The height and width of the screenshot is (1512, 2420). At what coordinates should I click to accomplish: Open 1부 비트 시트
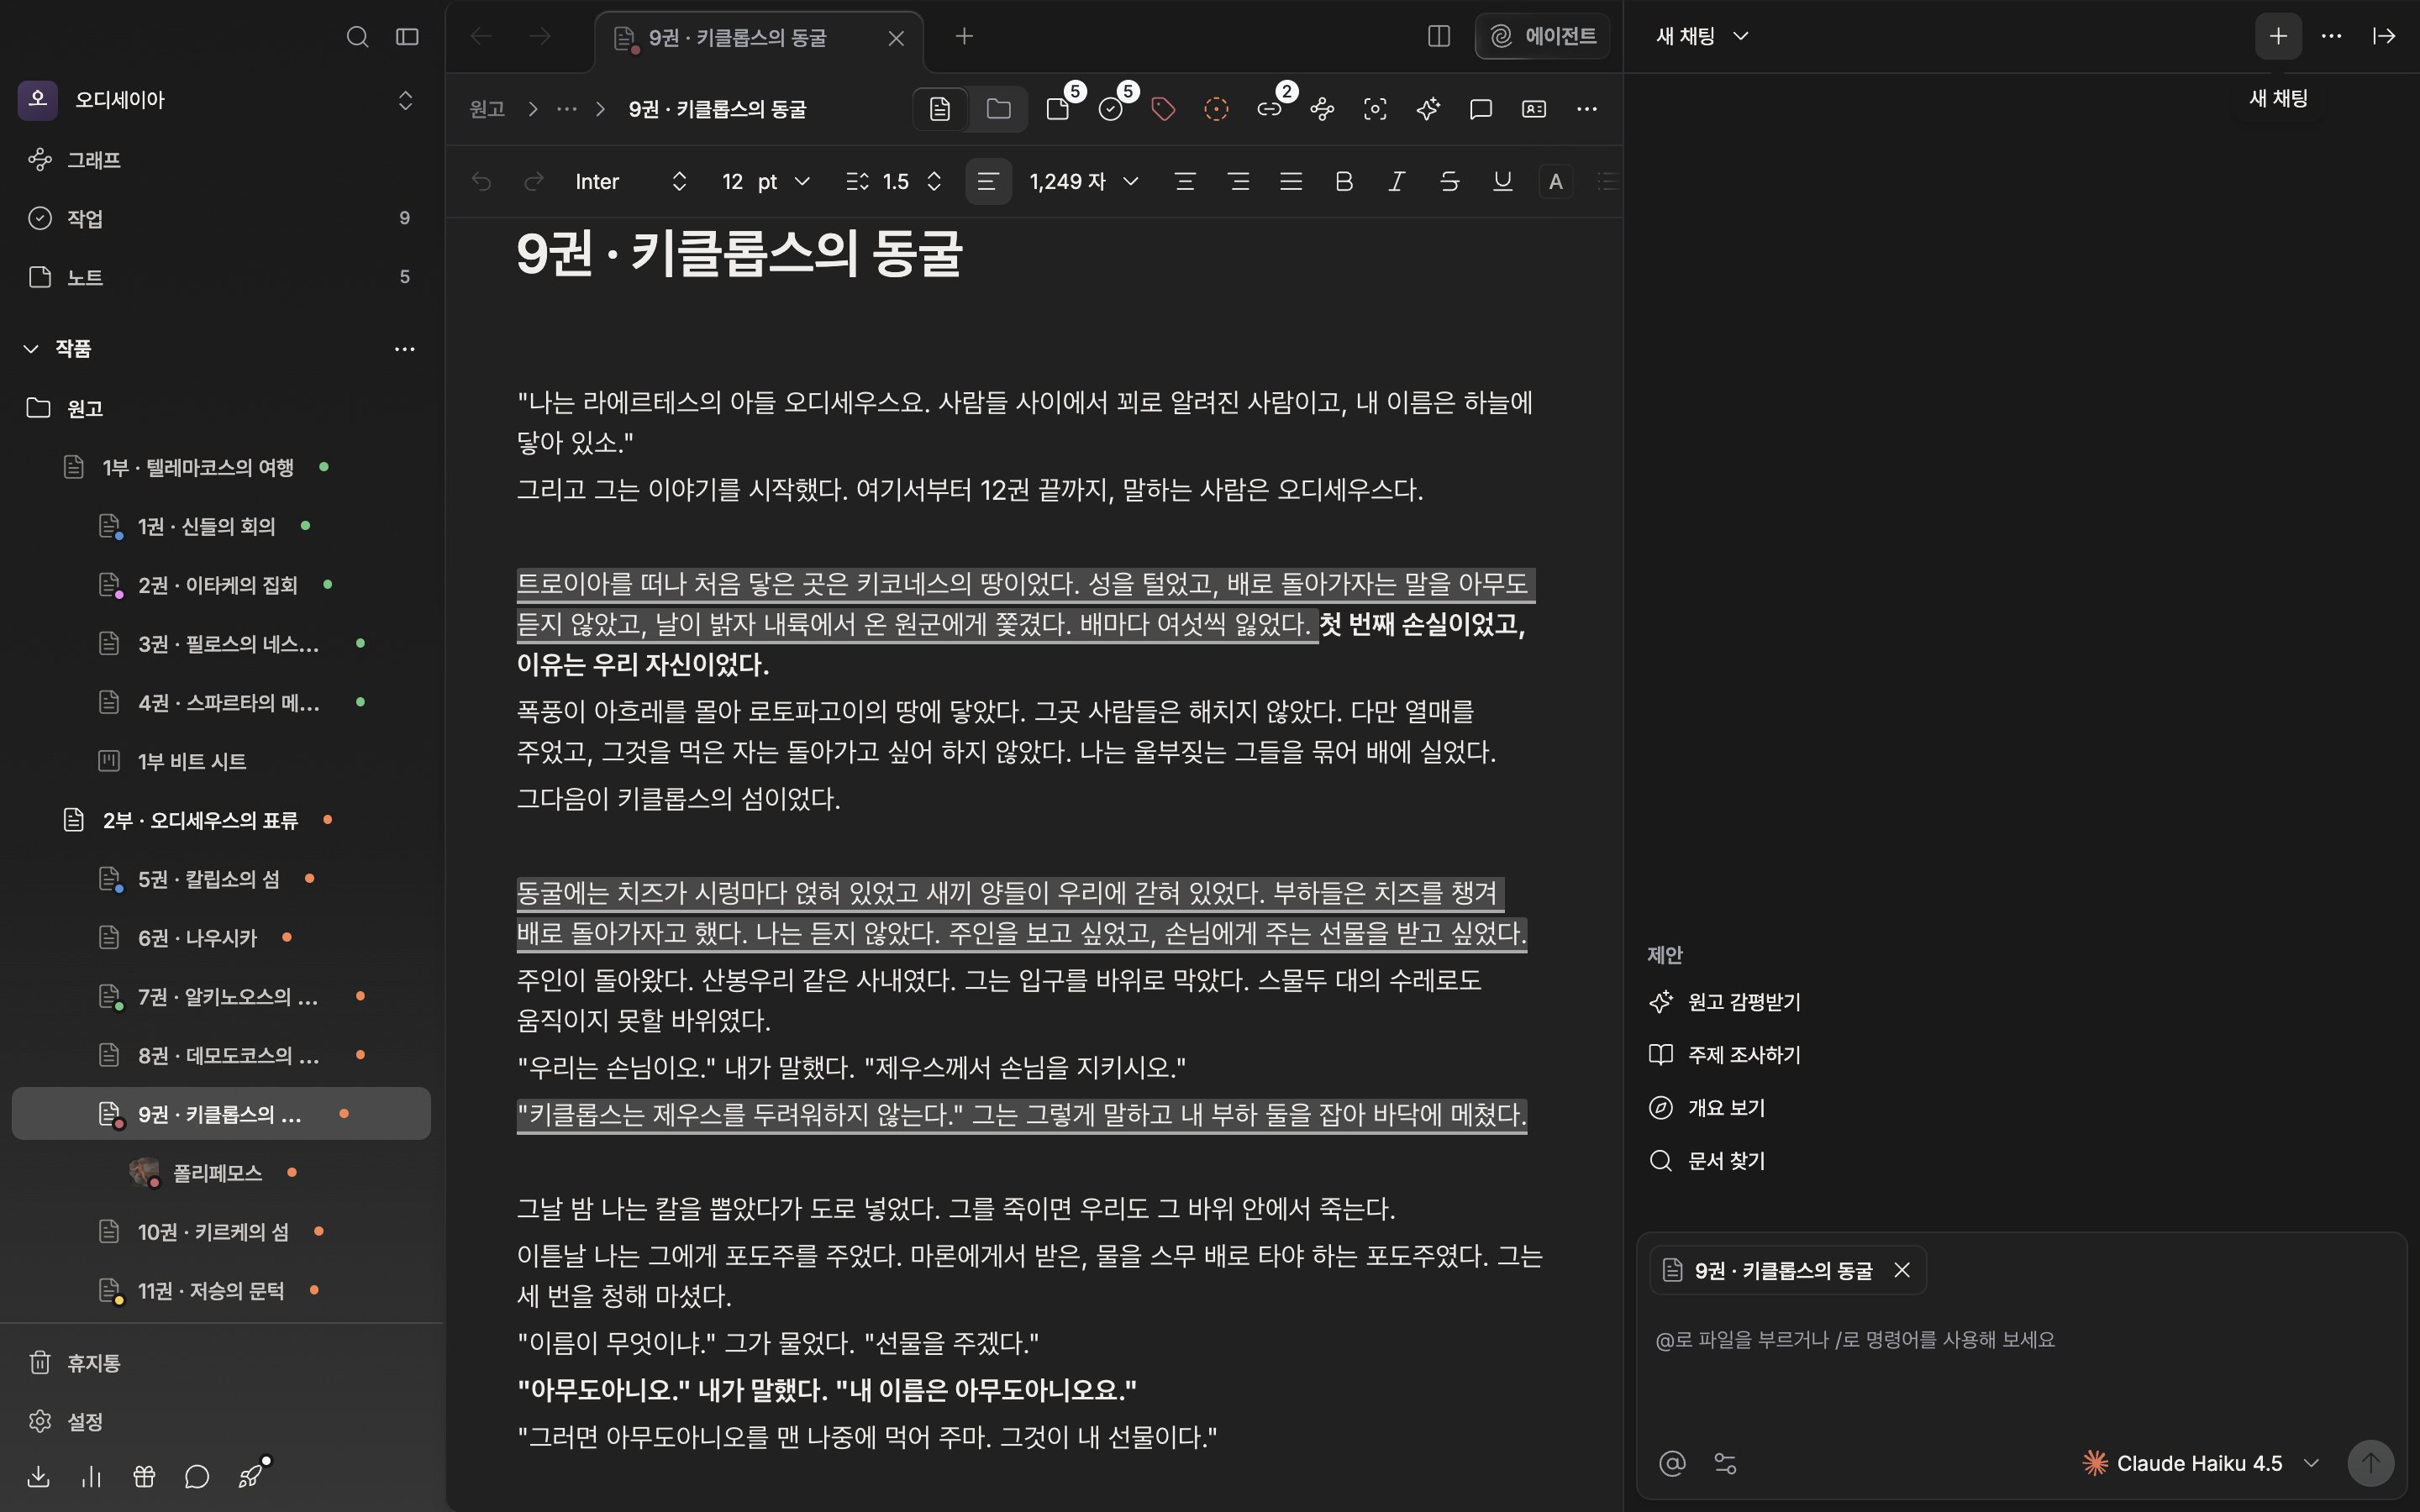click(x=221, y=761)
